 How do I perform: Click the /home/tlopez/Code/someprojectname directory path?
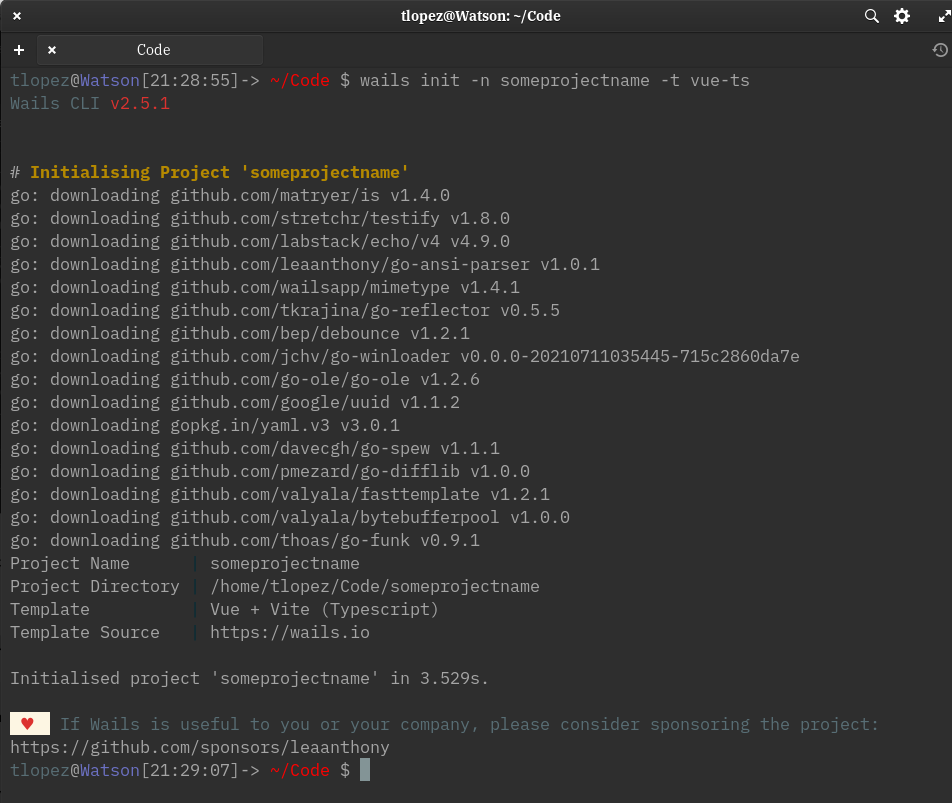point(375,586)
